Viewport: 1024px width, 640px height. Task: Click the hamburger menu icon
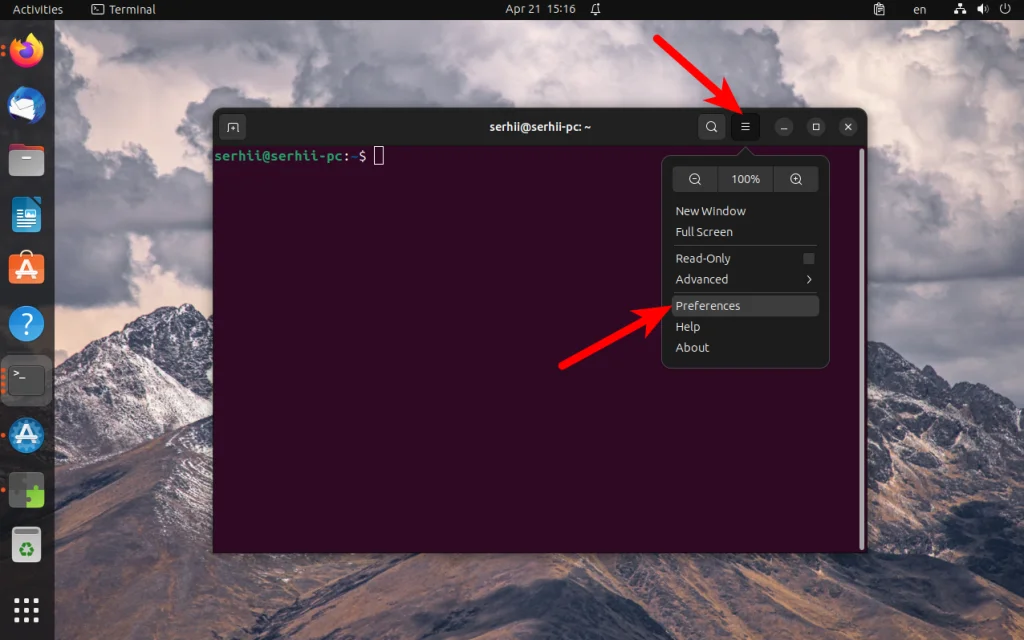745,127
